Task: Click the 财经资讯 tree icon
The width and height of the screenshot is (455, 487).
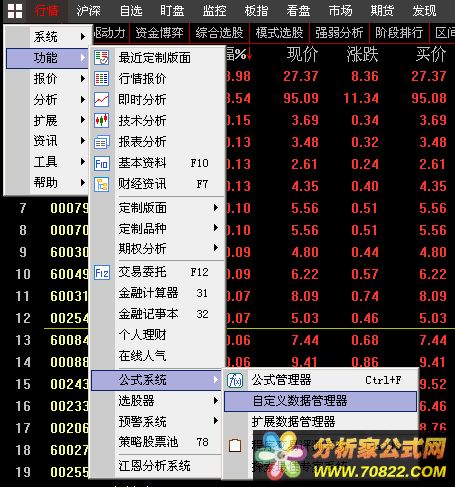Action: [x=101, y=184]
